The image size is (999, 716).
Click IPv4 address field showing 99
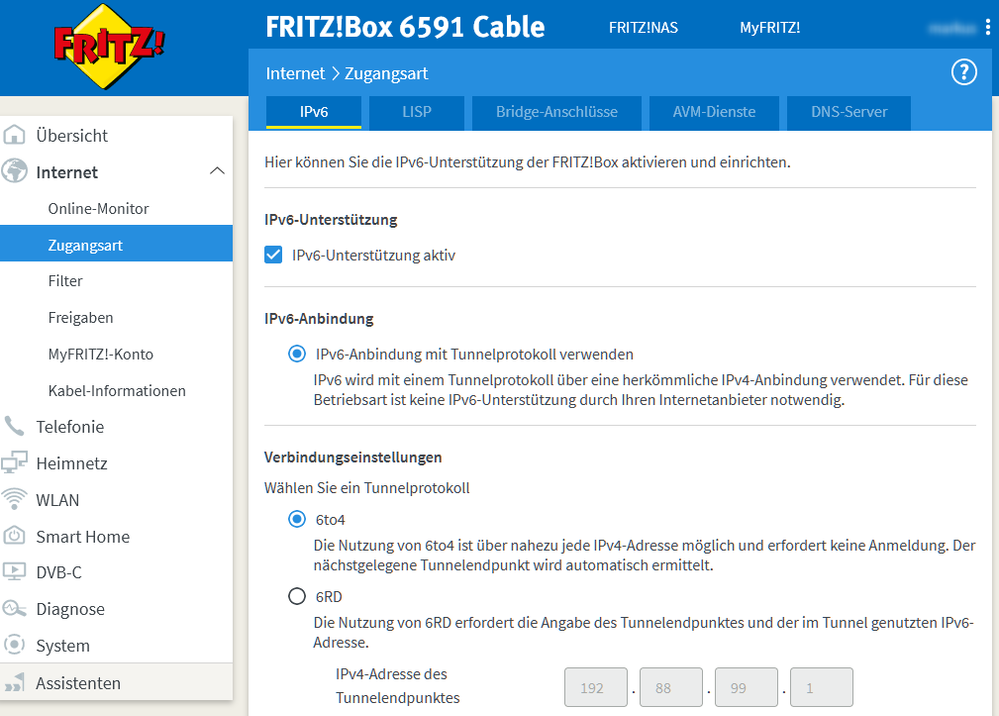(x=746, y=687)
